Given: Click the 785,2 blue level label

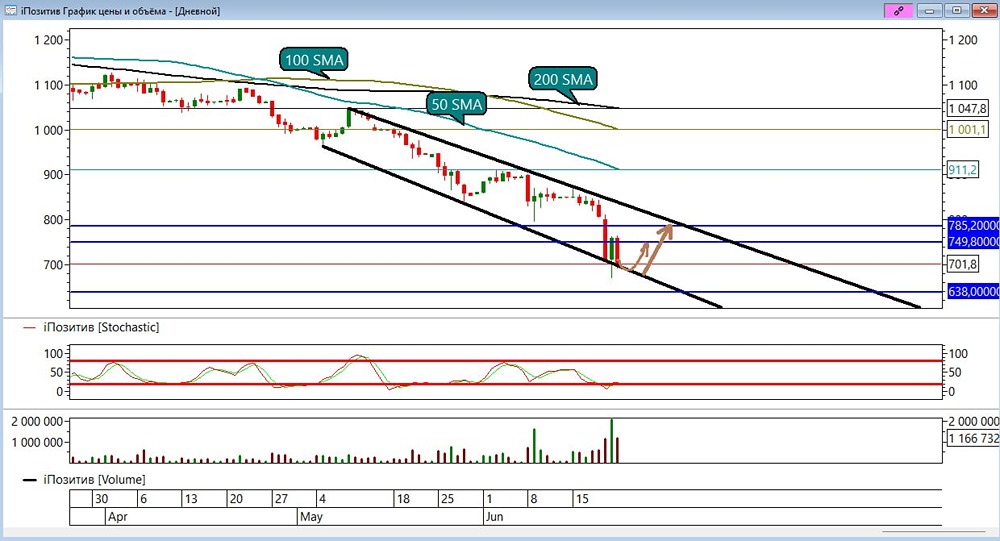Looking at the screenshot, I should click(x=973, y=225).
